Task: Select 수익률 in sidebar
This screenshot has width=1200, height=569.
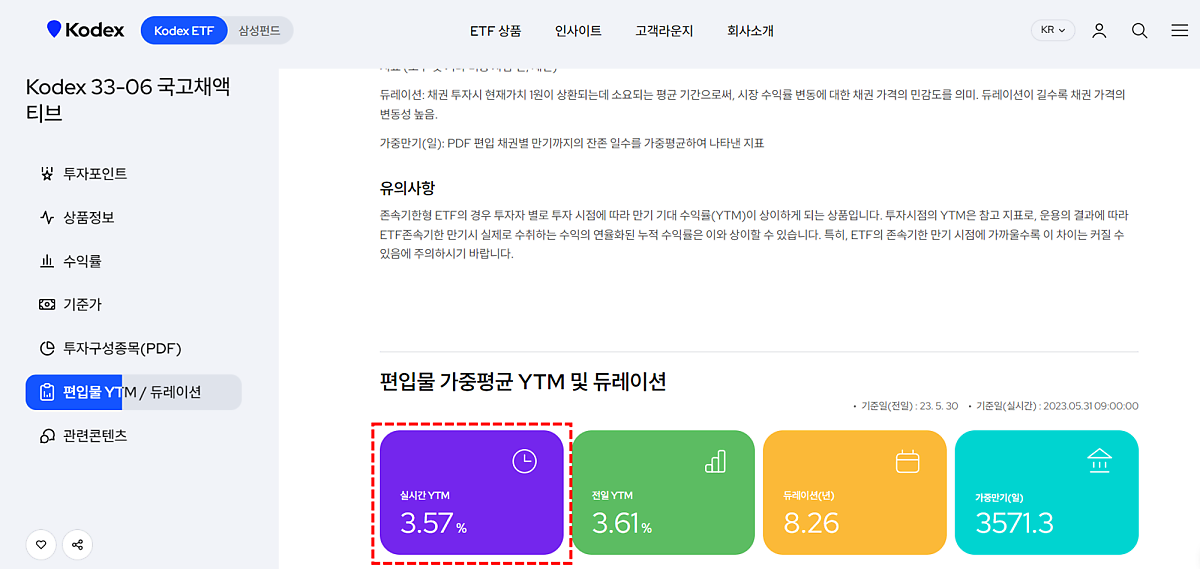Action: 82,261
